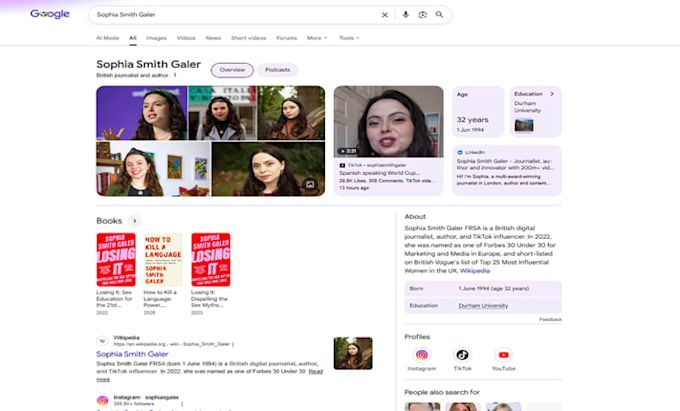Image resolution: width=680 pixels, height=411 pixels.
Task: Open photo of Sophia outdoors in brown coat
Action: click(x=291, y=113)
